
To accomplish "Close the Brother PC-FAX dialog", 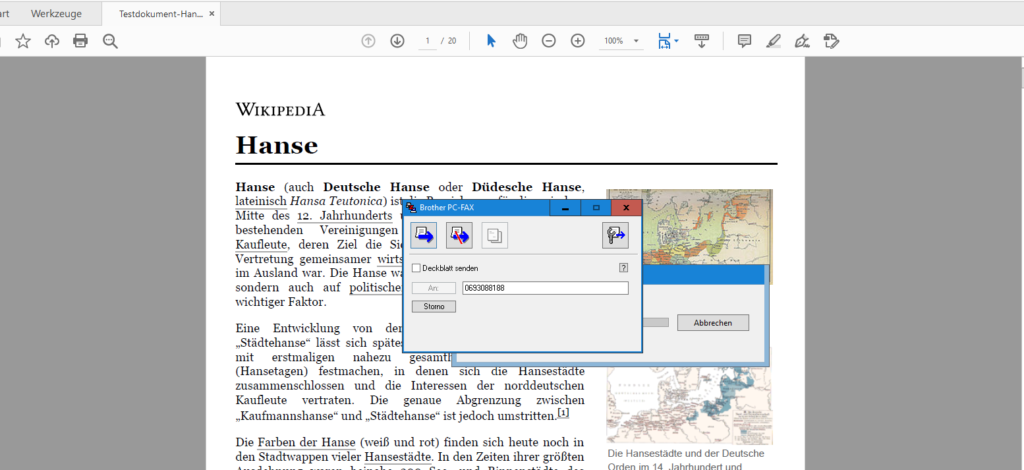I will tap(626, 208).
